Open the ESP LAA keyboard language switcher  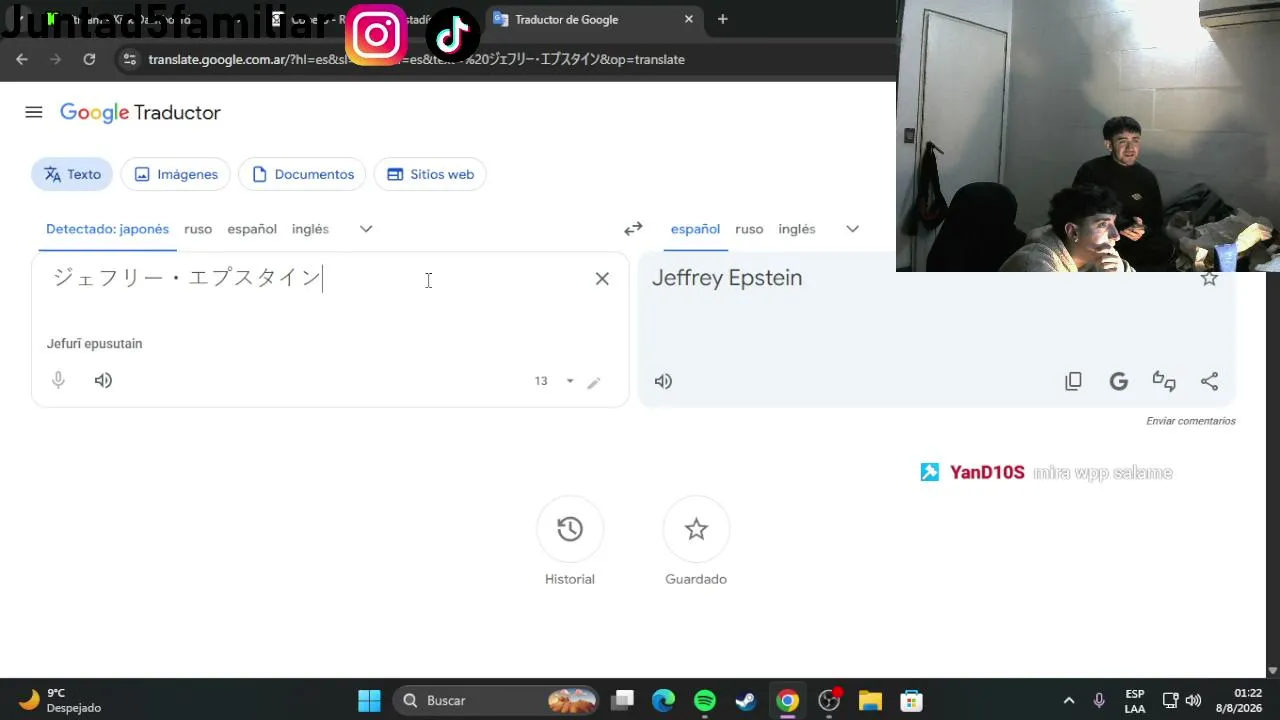(1135, 701)
